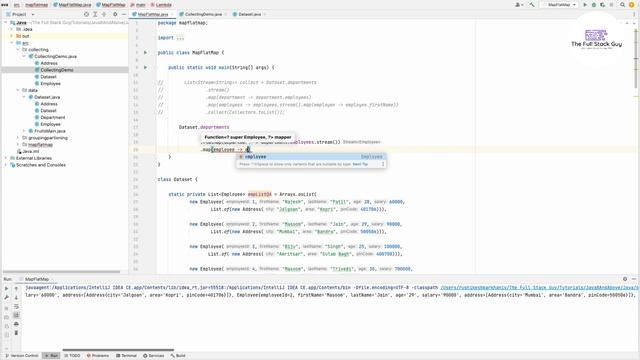Open the Run tool window settings gear
The image size is (640, 360).
625,279
